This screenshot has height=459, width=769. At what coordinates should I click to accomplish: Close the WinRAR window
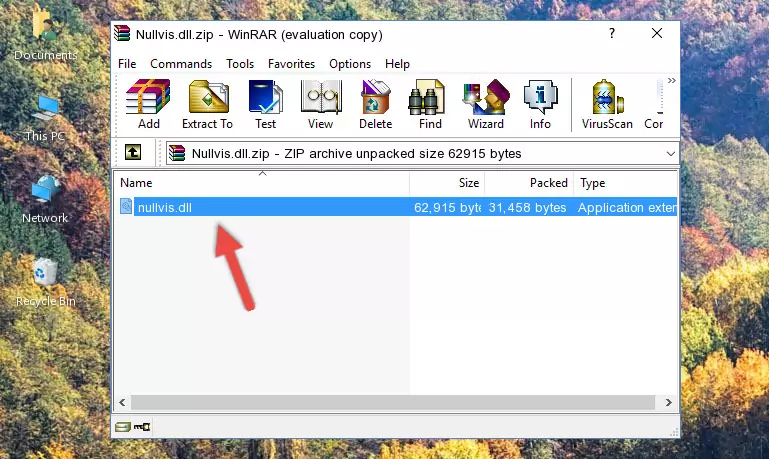tap(657, 33)
